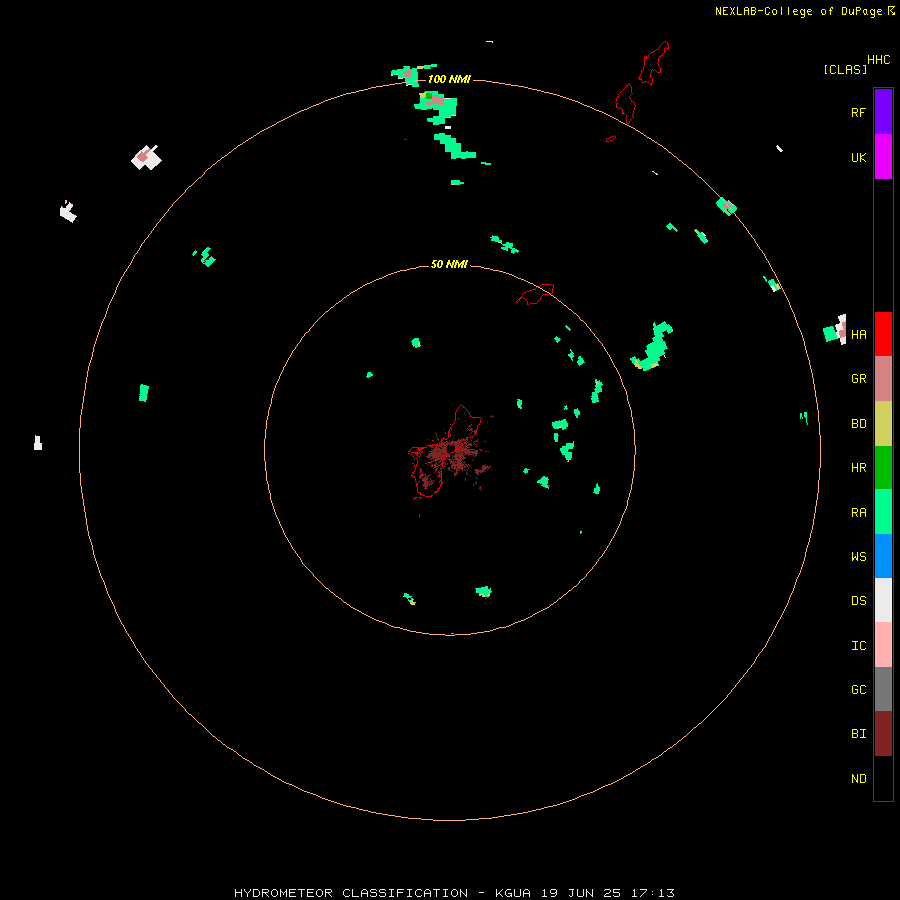Click the 50 NMI range ring label

449,264
